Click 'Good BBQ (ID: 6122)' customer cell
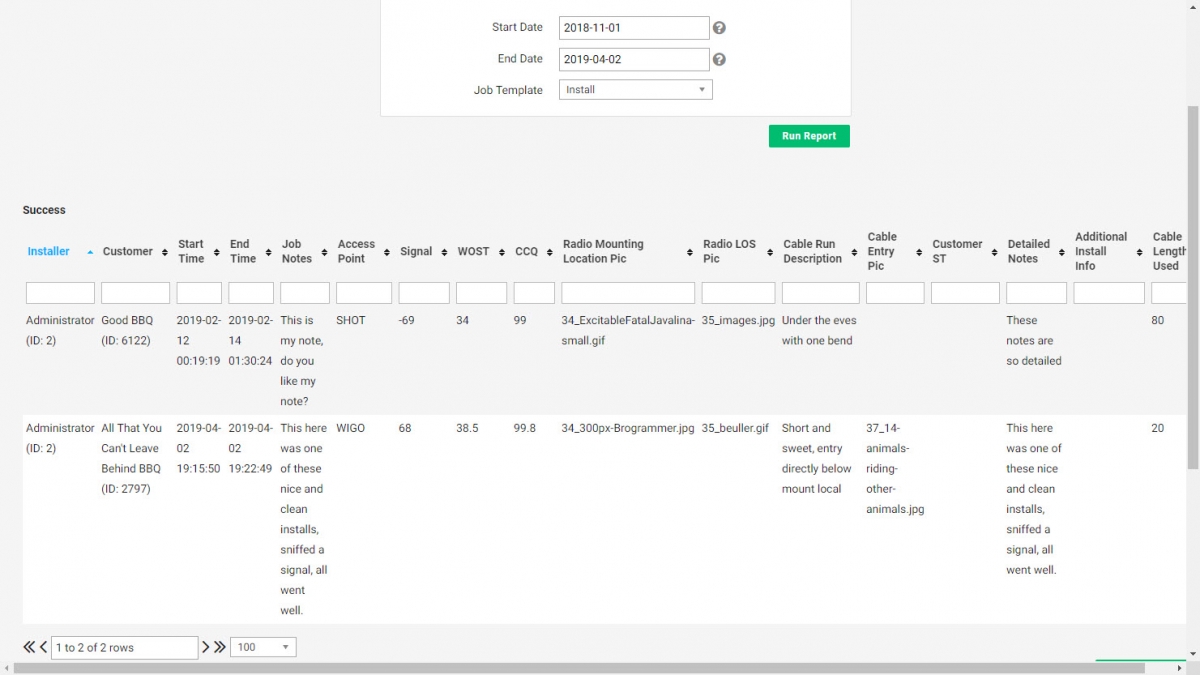Image resolution: width=1200 pixels, height=675 pixels. pos(128,330)
